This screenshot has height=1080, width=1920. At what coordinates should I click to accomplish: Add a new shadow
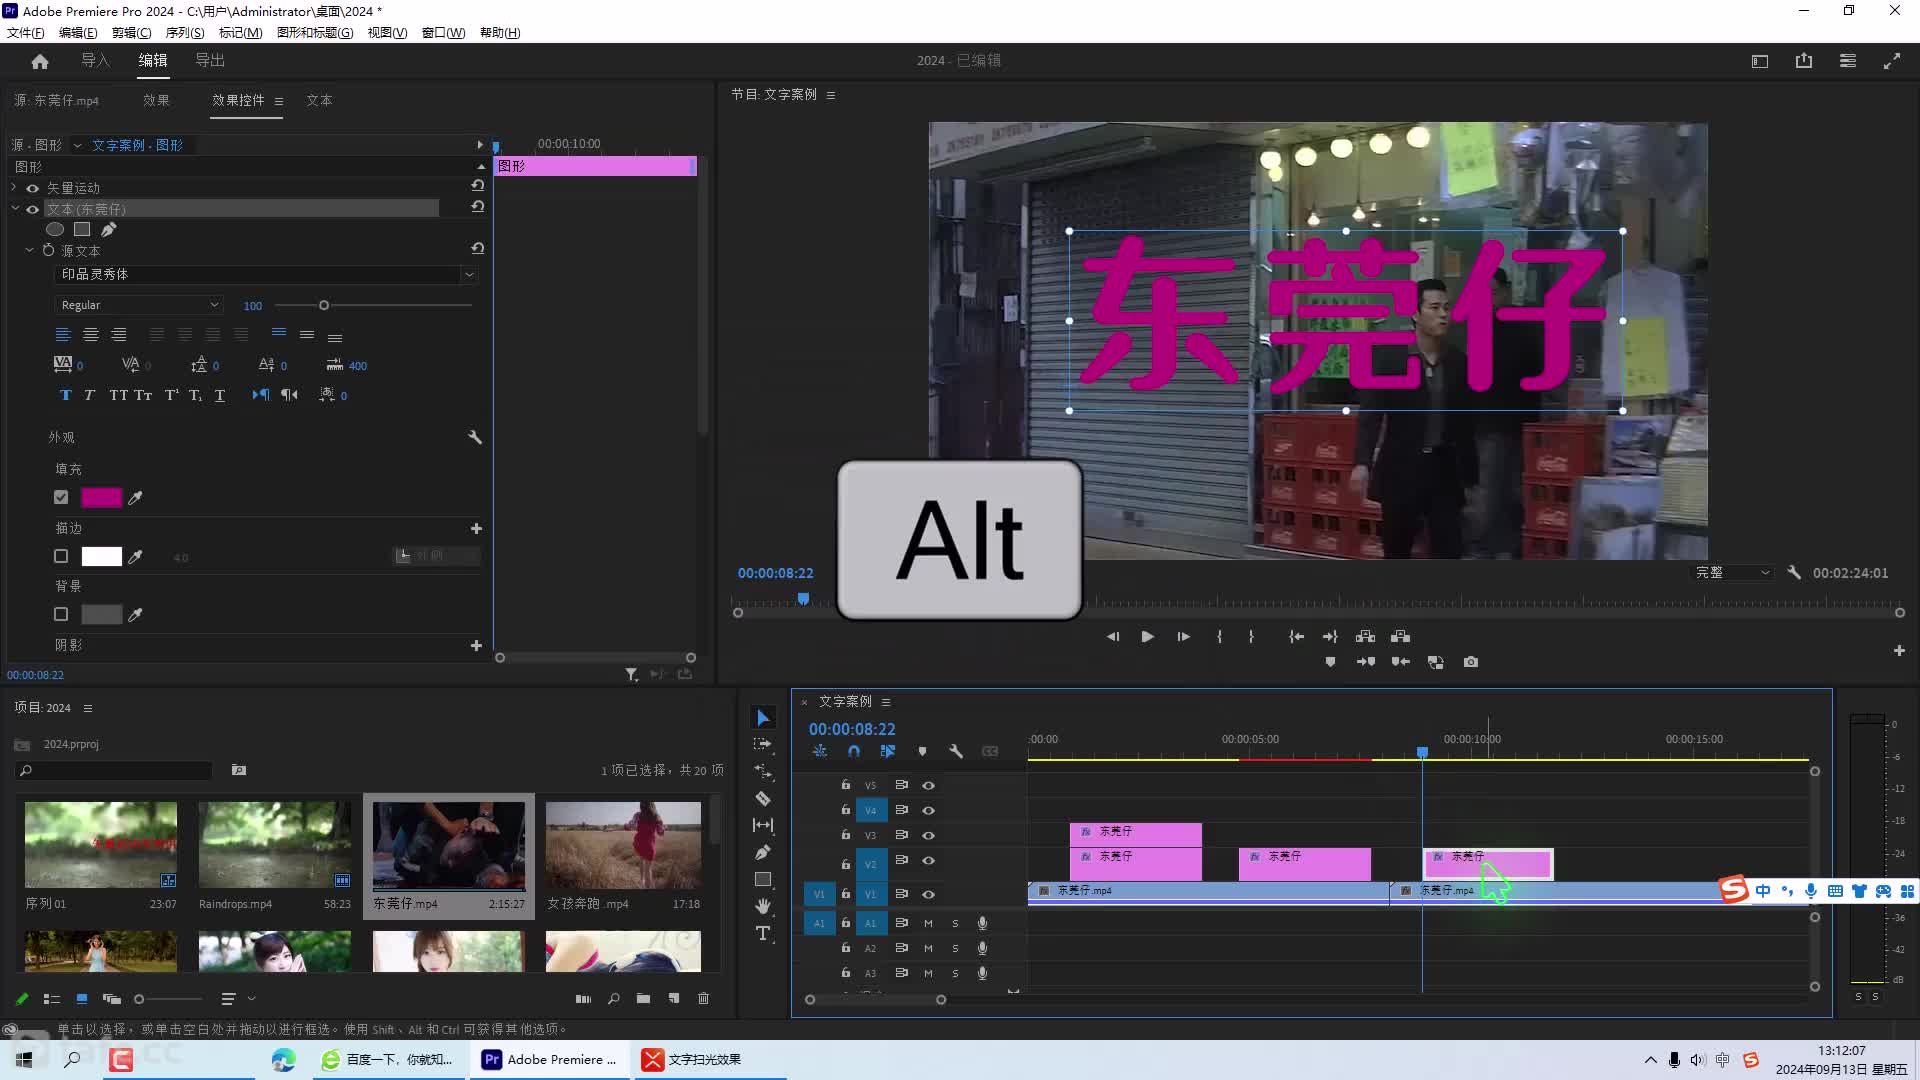point(476,645)
